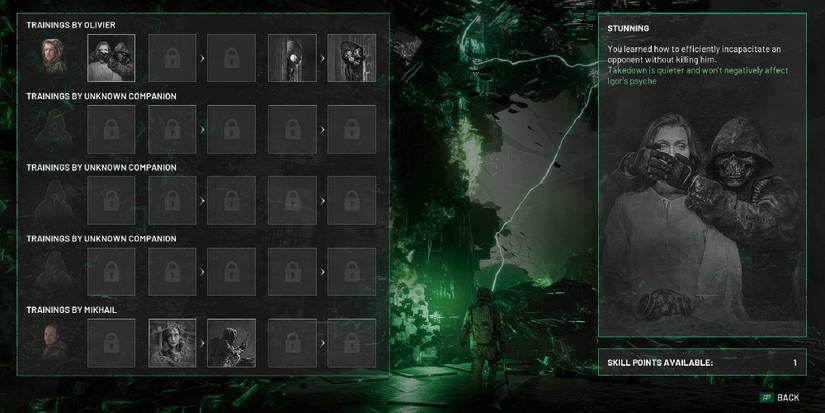
Task: Select Olivier's keyhole peeking skill tile
Action: coord(293,58)
